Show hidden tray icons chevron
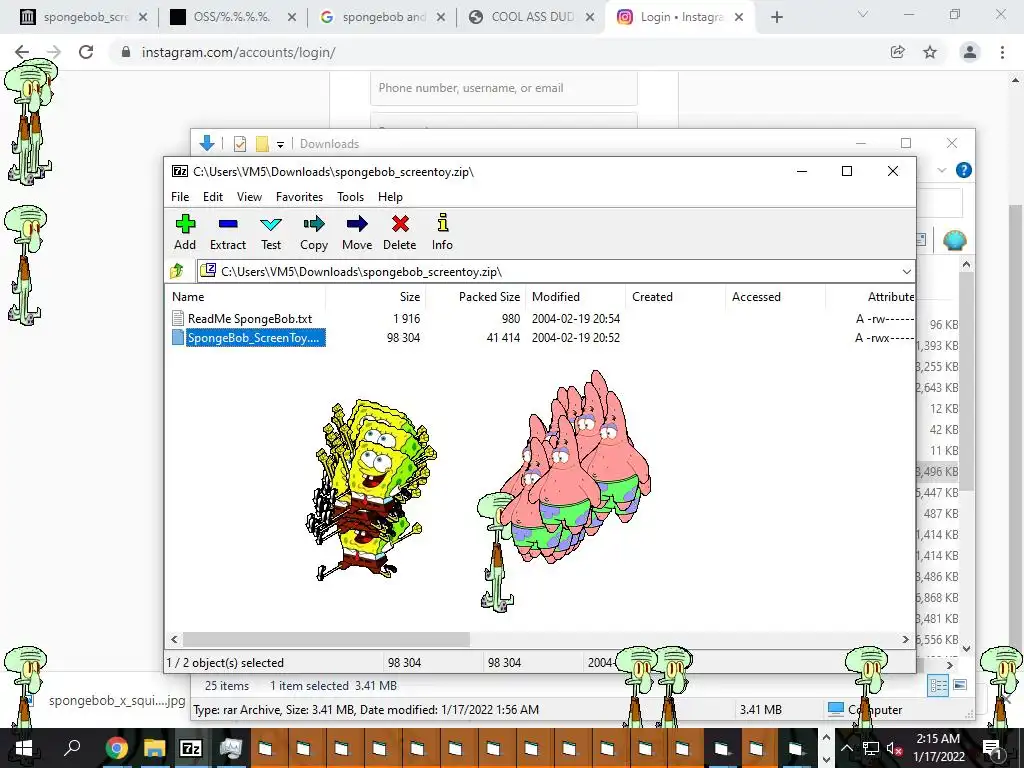This screenshot has height=768, width=1024. [847, 748]
